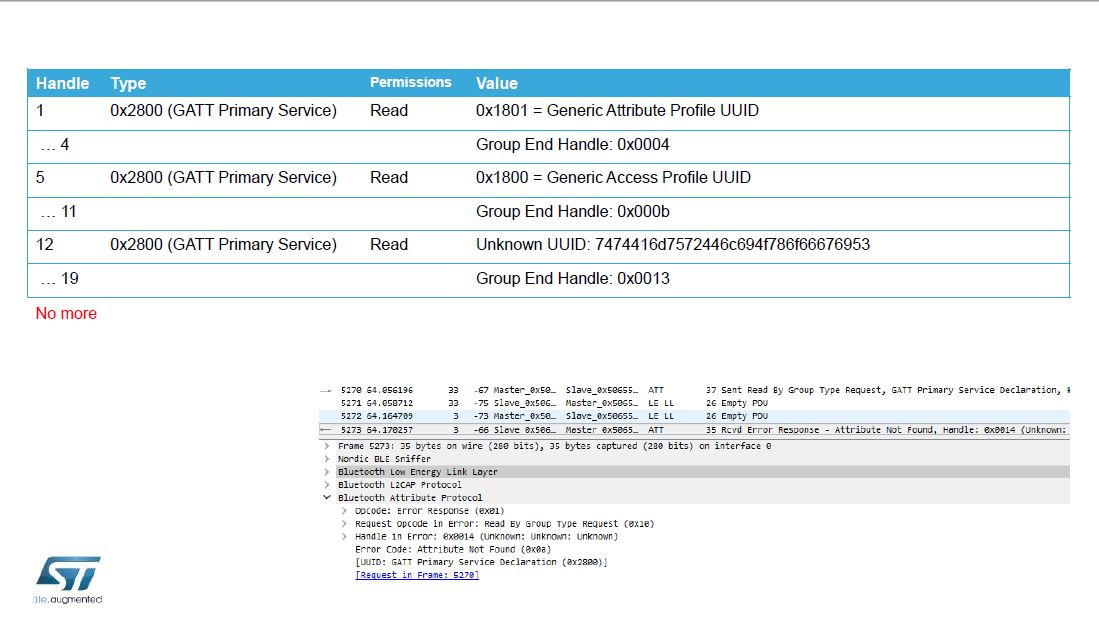Click the Generic Attribute Profile UUID value
The width and height of the screenshot is (1099, 620).
[617, 111]
